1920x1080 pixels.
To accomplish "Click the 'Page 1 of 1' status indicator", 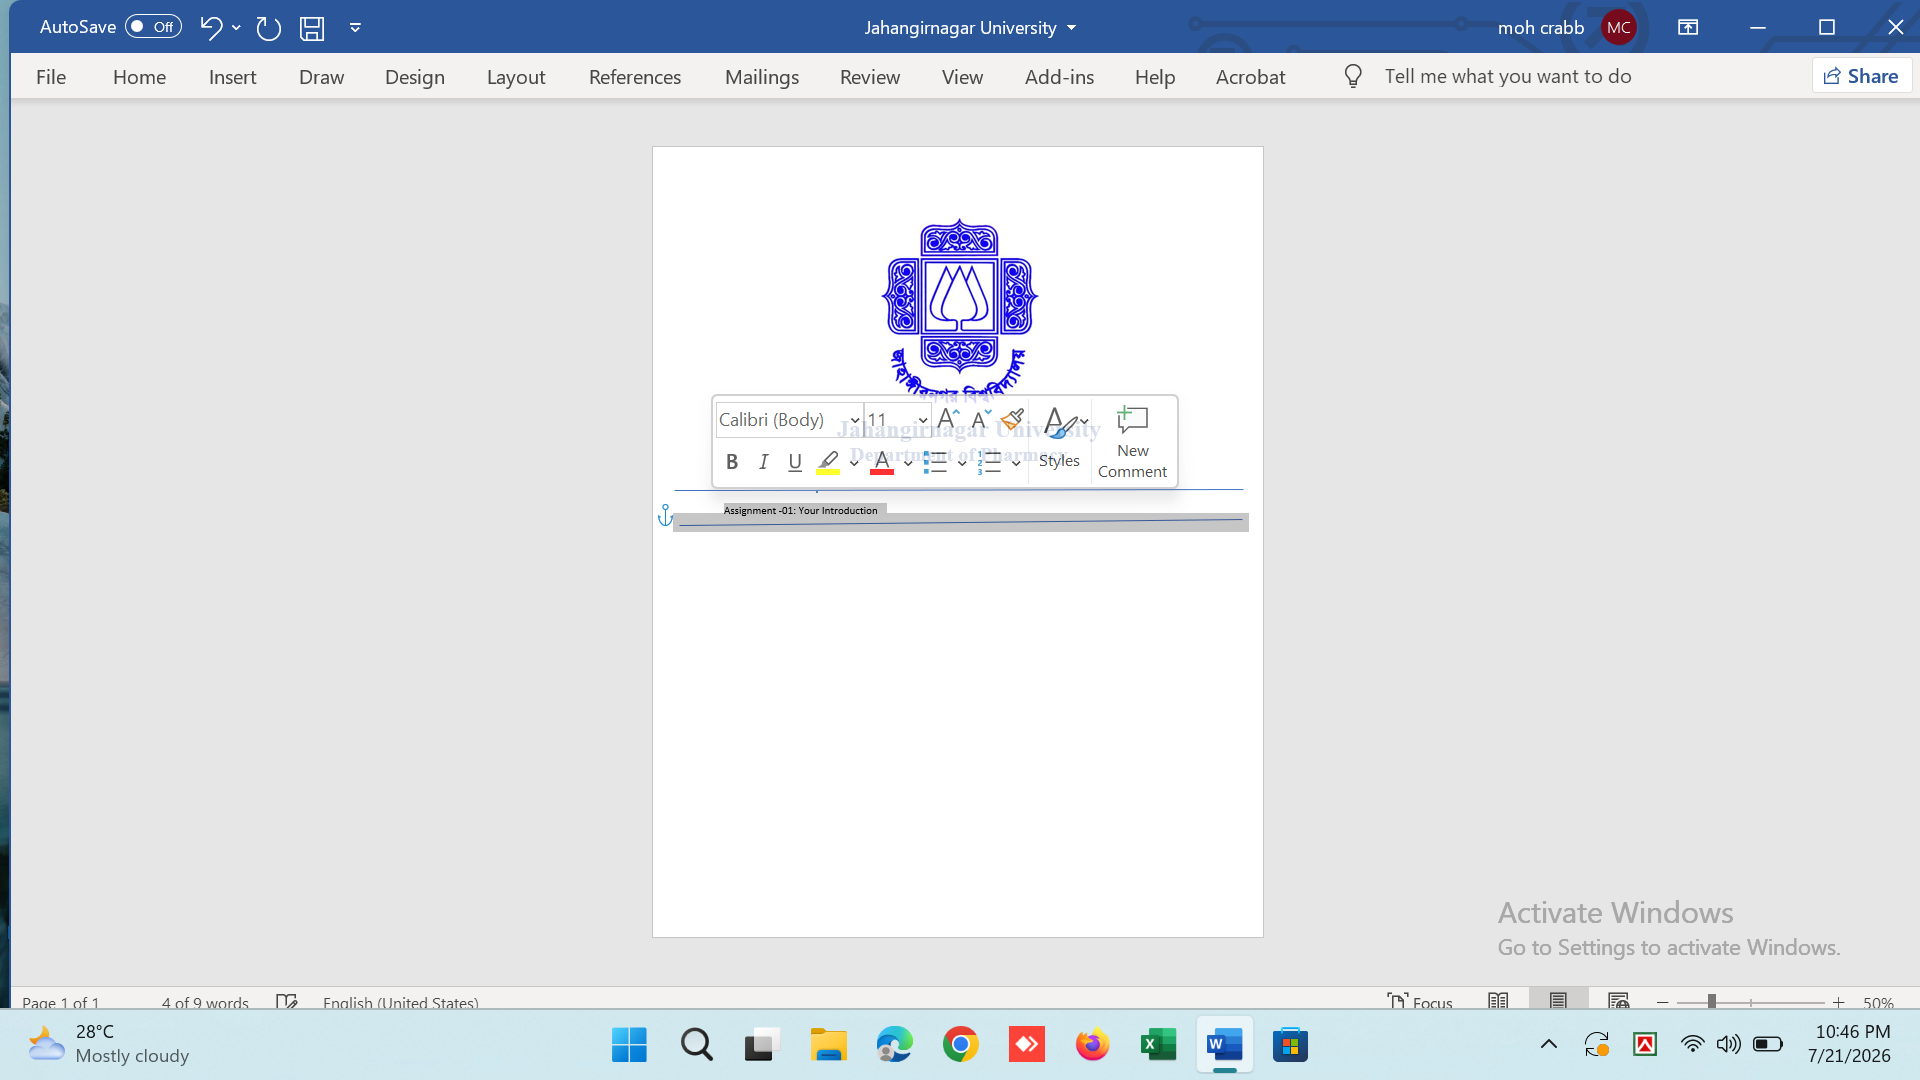I will click(61, 1002).
